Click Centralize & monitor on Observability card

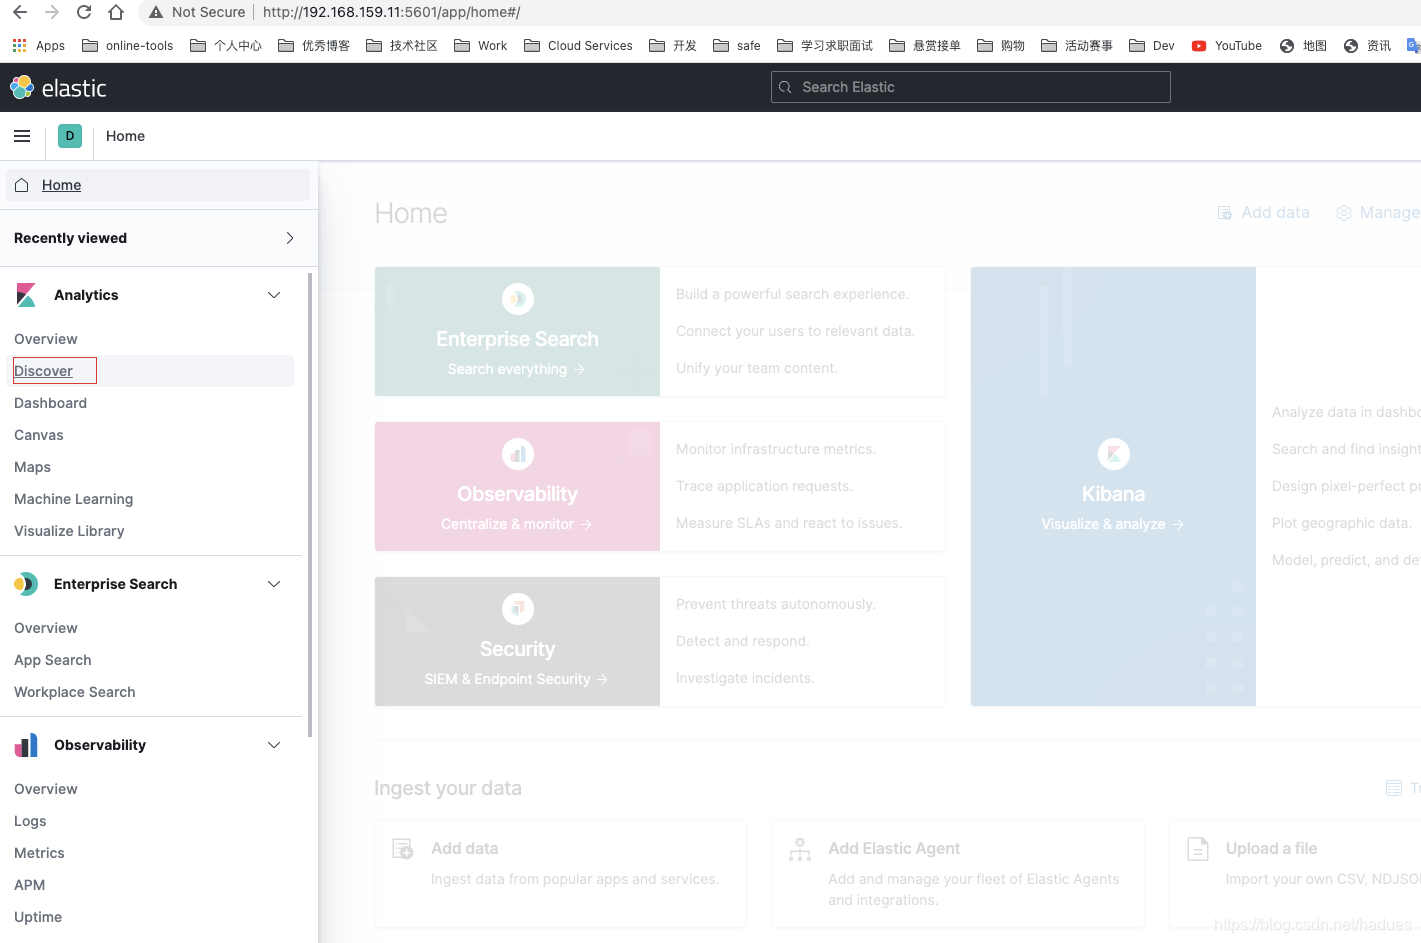[x=516, y=524]
